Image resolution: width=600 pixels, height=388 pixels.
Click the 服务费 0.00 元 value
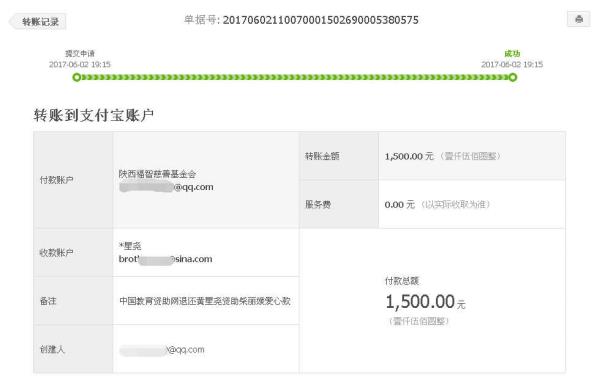click(x=399, y=205)
